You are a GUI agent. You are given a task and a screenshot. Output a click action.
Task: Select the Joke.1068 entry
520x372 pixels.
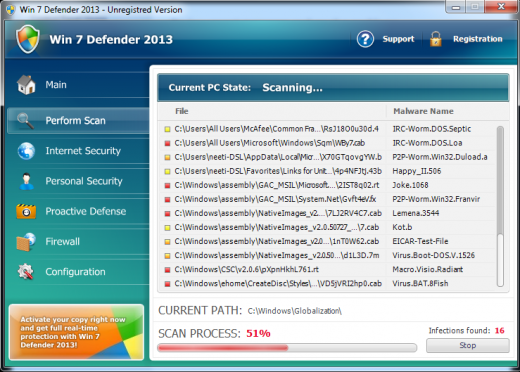[x=328, y=185]
